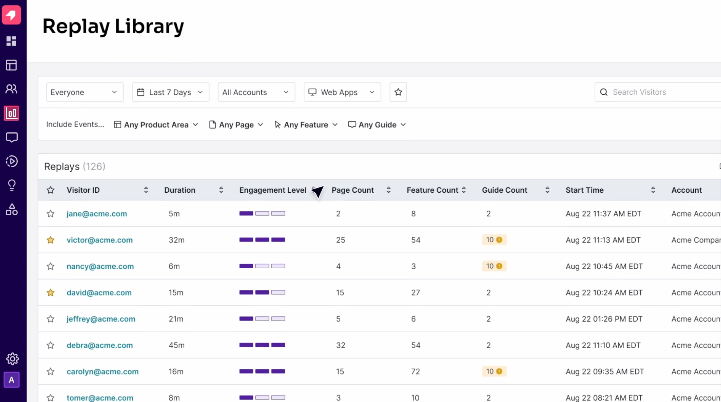Open the Session Replay play icon
721x402 pixels.
click(12, 161)
